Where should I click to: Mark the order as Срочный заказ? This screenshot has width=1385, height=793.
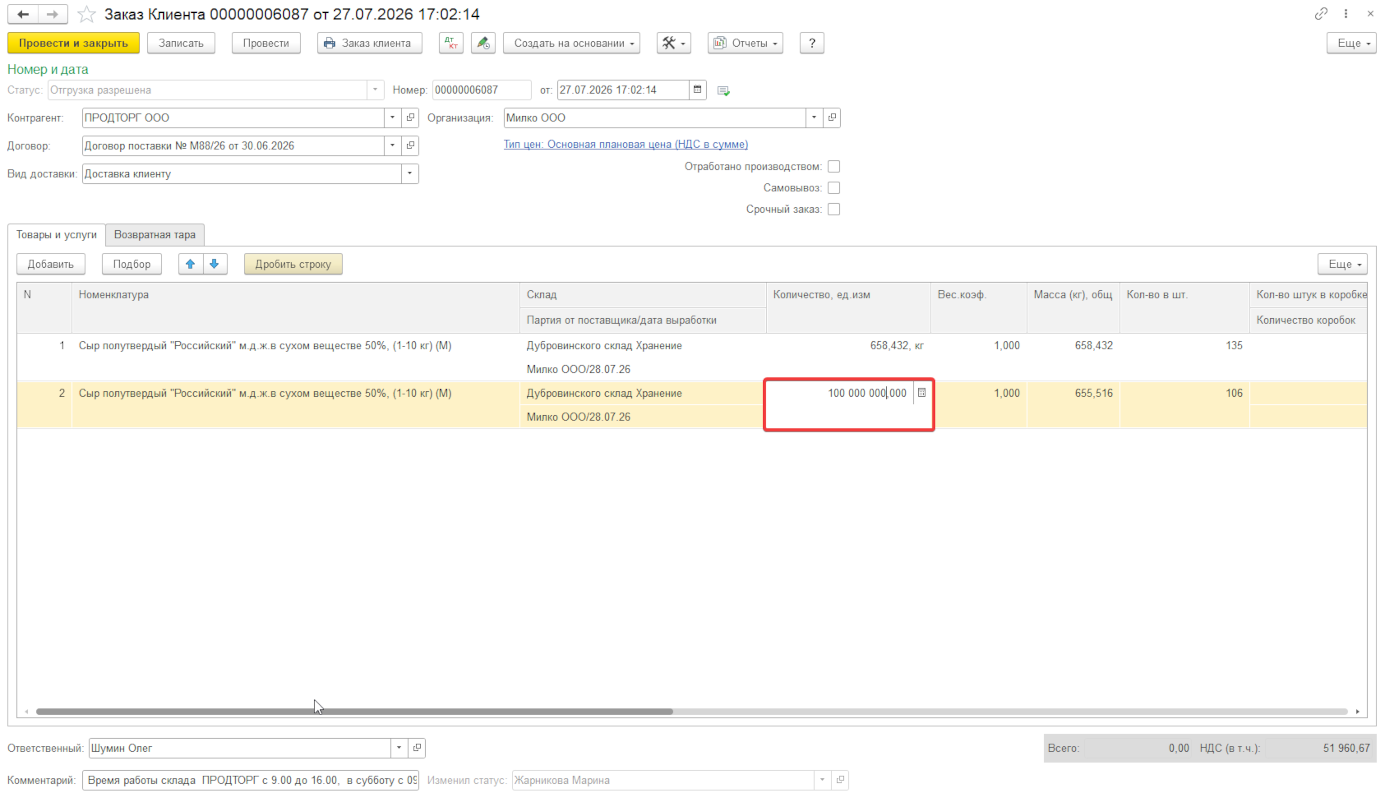coord(834,209)
